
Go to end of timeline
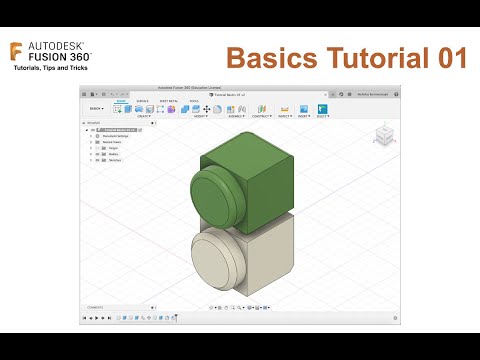109,318
